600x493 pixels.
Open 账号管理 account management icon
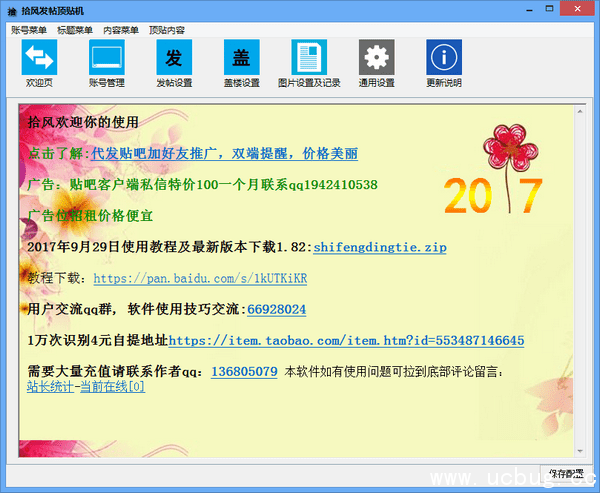click(107, 57)
